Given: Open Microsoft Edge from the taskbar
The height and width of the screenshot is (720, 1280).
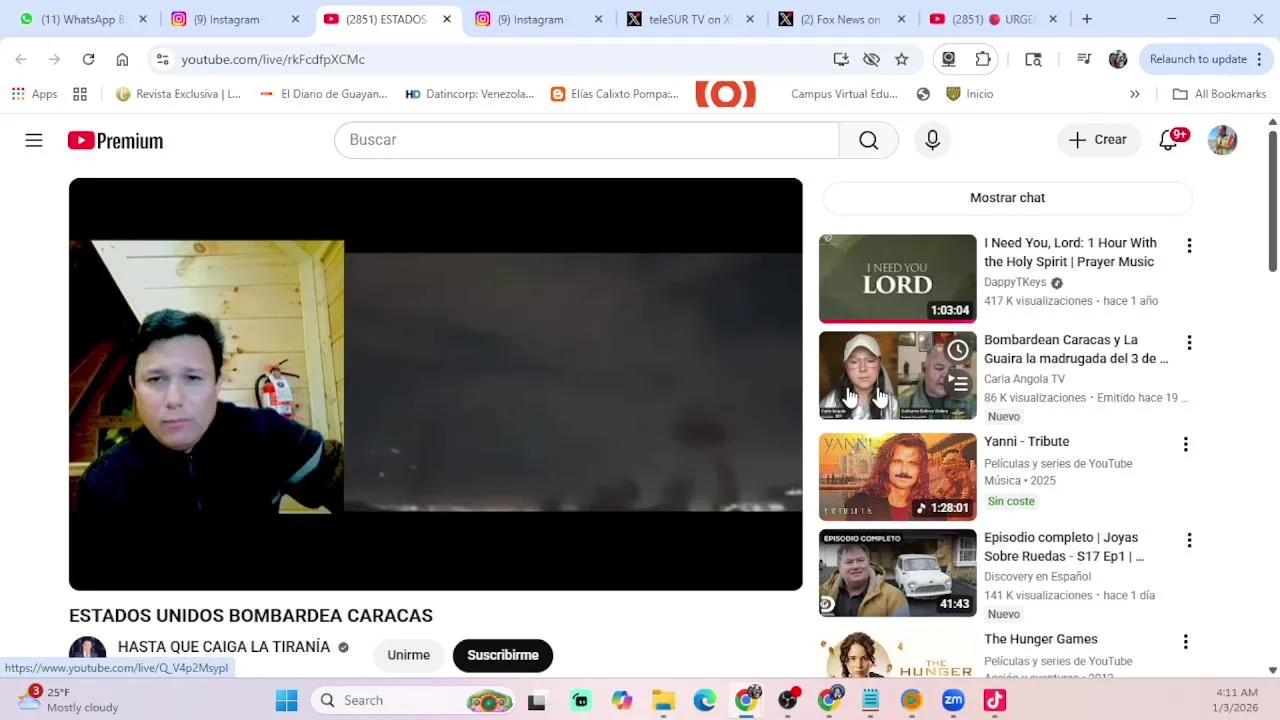Looking at the screenshot, I should [705, 700].
